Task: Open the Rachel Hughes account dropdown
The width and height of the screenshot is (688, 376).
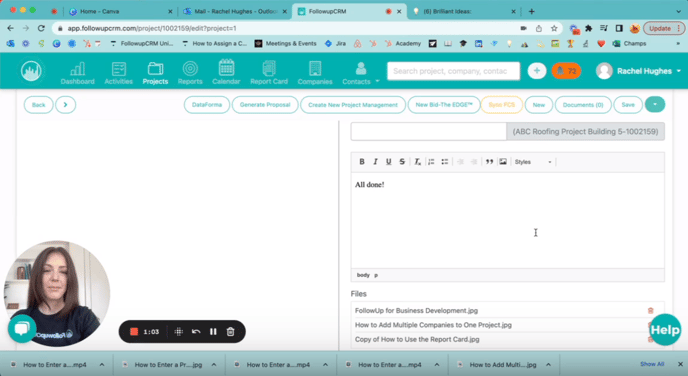Action: pyautogui.click(x=638, y=71)
